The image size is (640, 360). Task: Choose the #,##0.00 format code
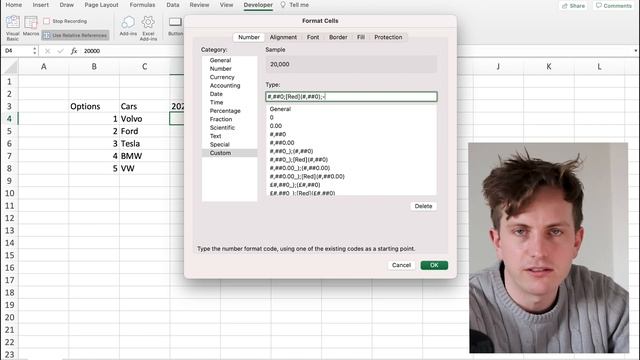point(351,143)
